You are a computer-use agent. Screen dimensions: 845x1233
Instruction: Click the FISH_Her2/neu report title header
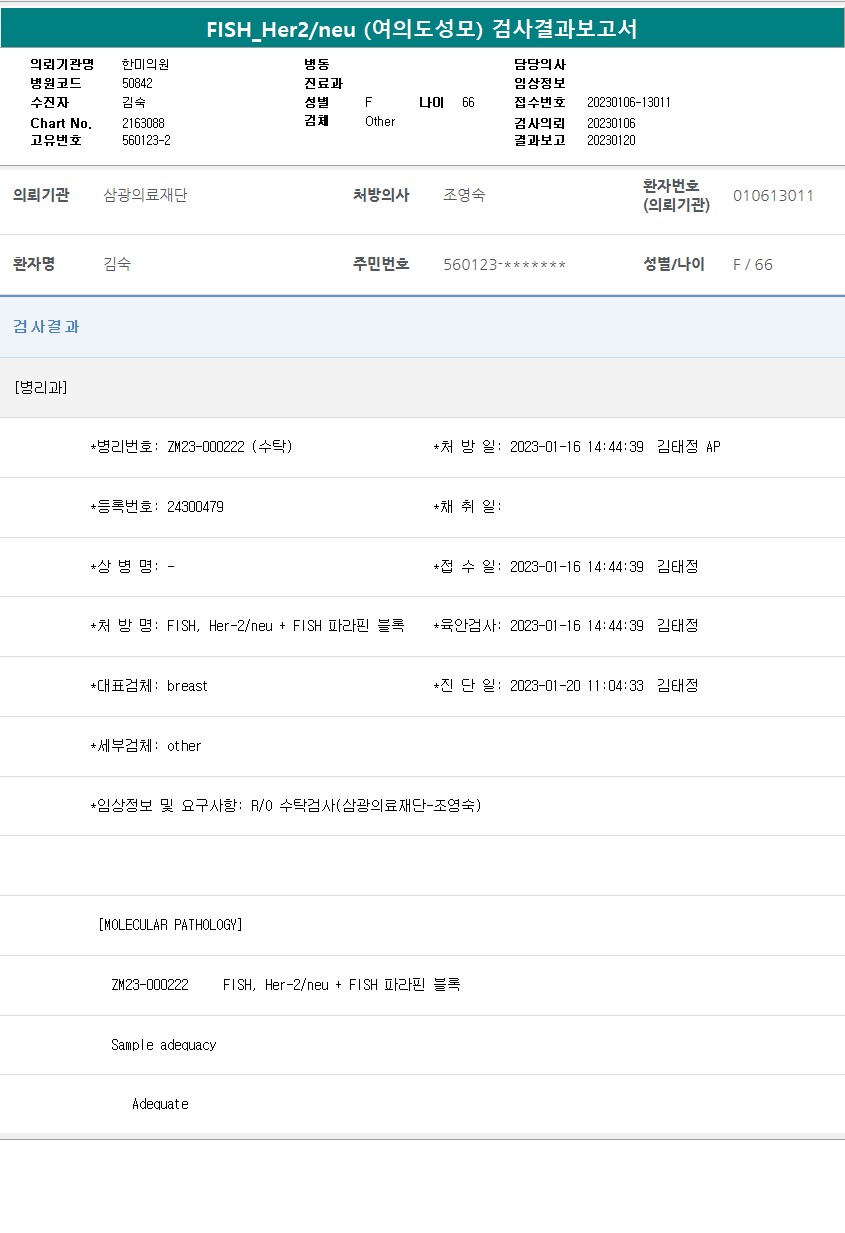coord(422,29)
